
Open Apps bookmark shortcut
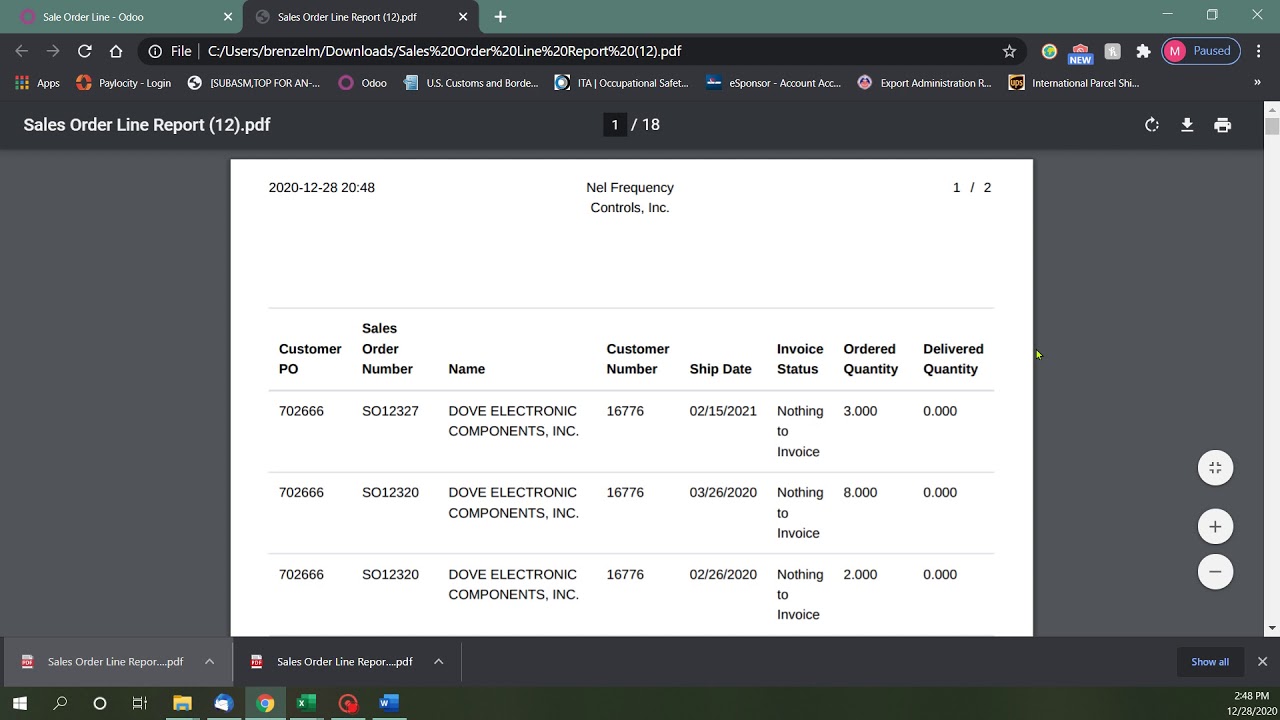pyautogui.click(x=38, y=83)
